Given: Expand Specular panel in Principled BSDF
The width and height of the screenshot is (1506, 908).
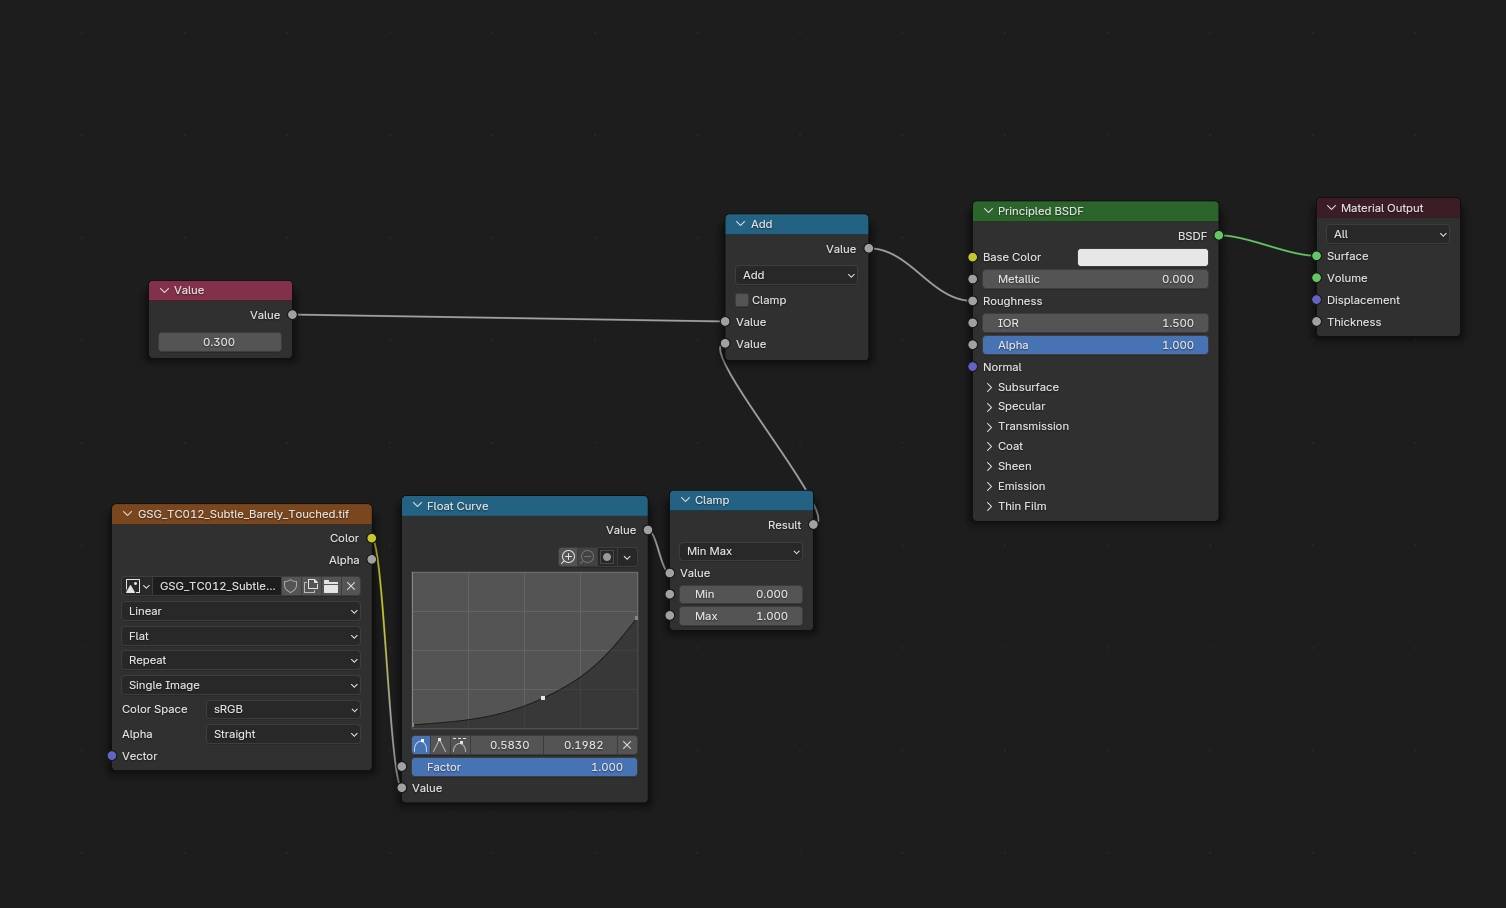Looking at the screenshot, I should [x=989, y=407].
